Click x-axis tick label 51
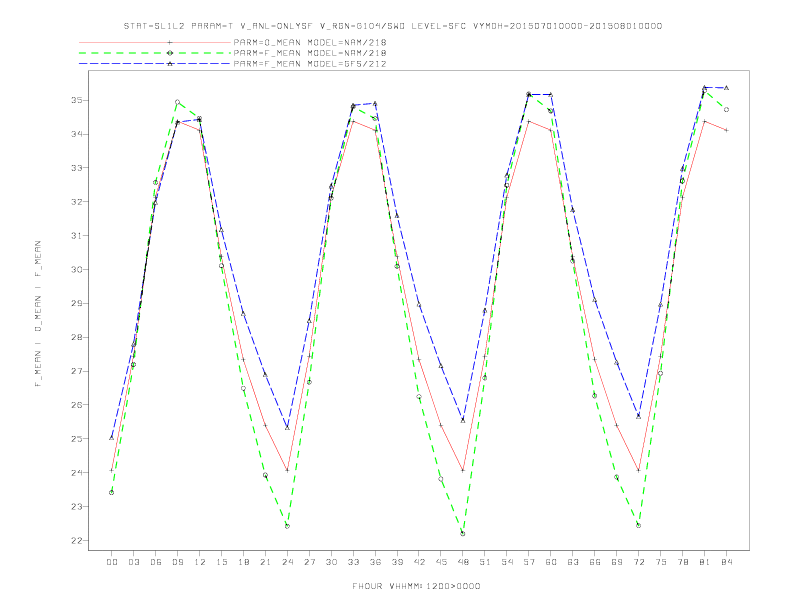This screenshot has width=792, height=612. (x=485, y=562)
